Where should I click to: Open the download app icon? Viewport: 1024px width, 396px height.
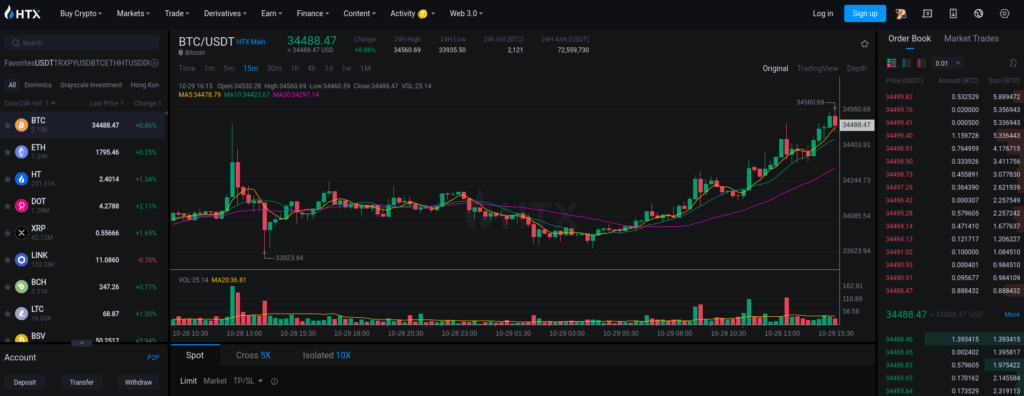click(953, 13)
